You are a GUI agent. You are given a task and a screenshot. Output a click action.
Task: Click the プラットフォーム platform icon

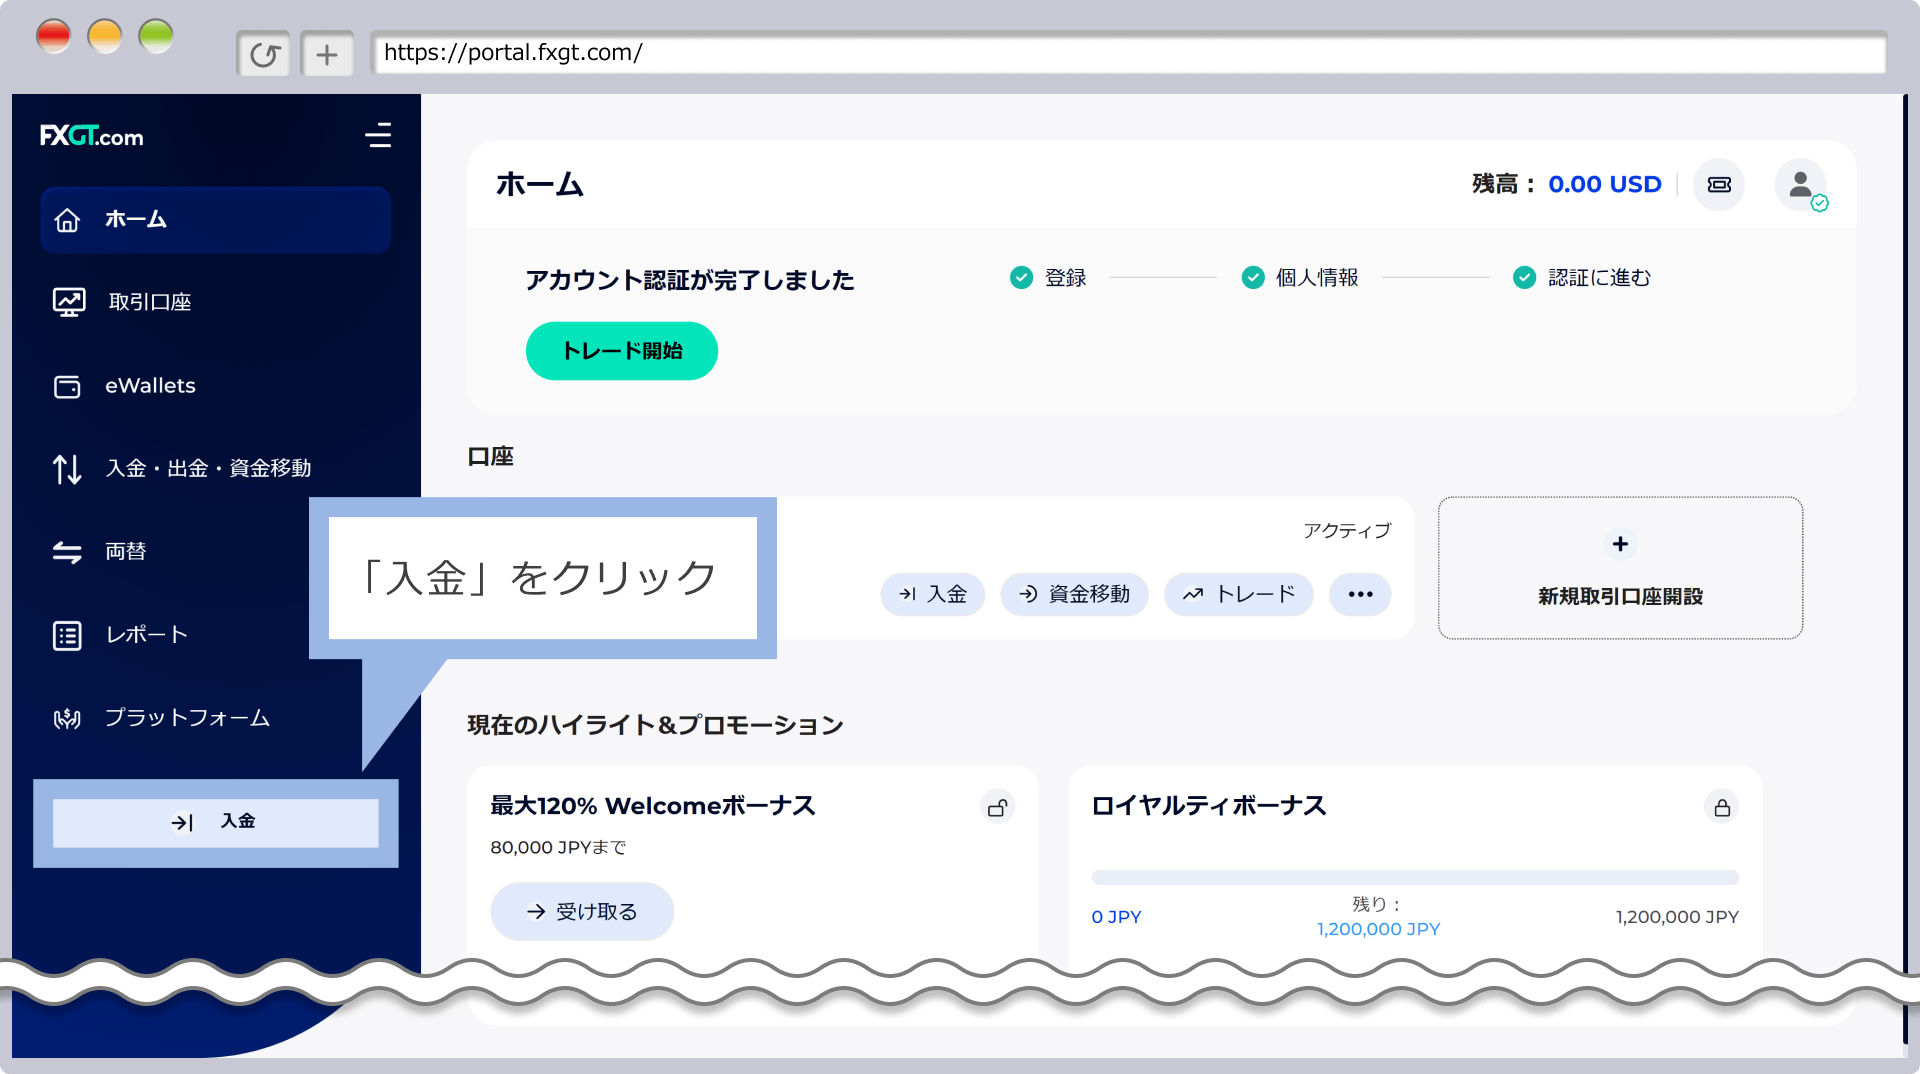coord(67,717)
